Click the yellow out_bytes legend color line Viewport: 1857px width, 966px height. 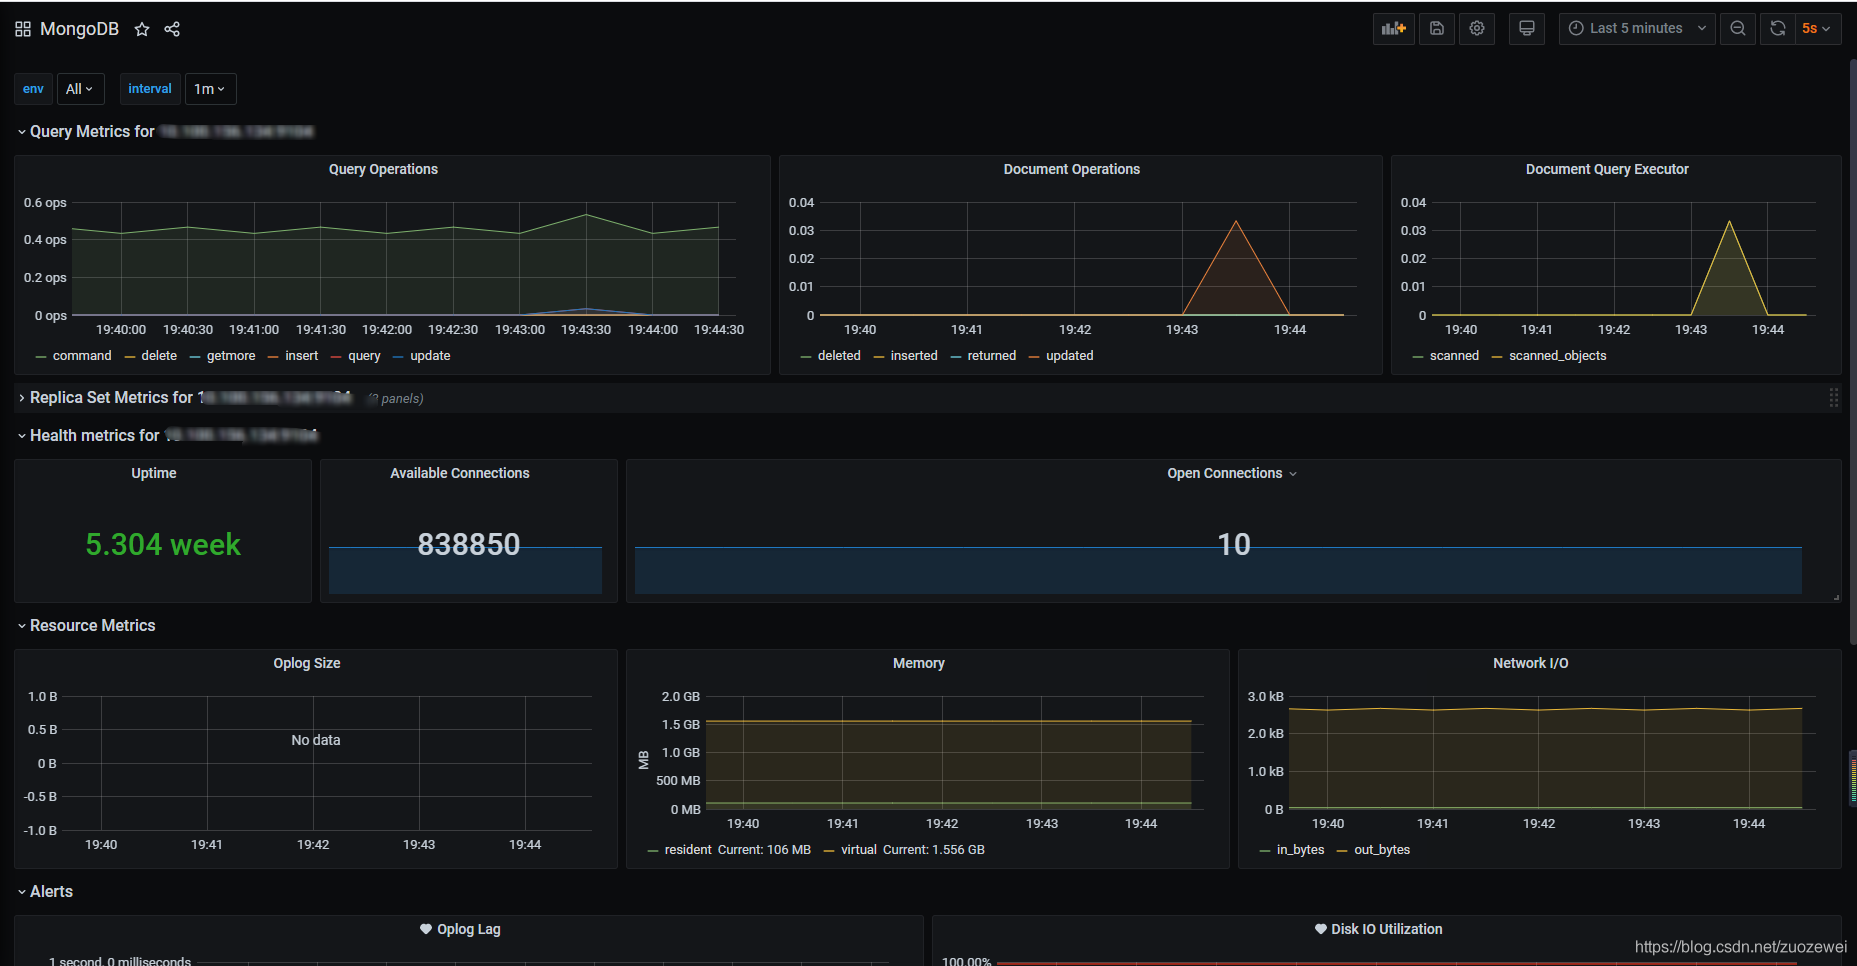coord(1342,851)
